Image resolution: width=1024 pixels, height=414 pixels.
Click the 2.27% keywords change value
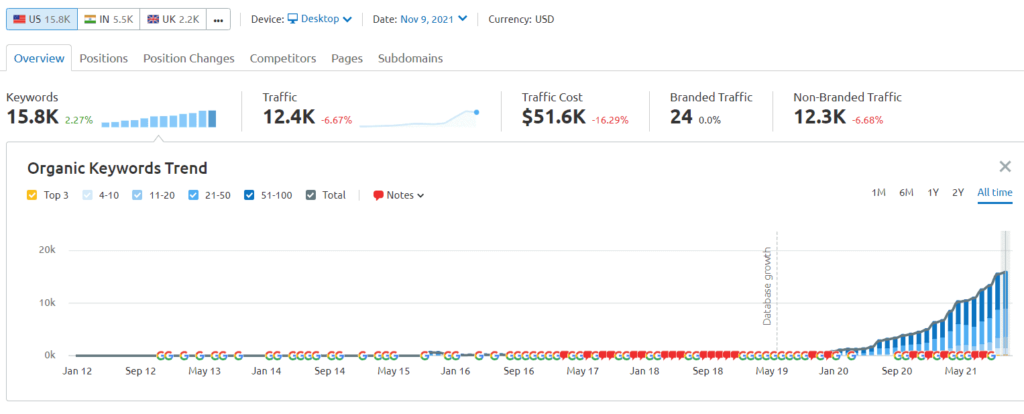(x=78, y=120)
